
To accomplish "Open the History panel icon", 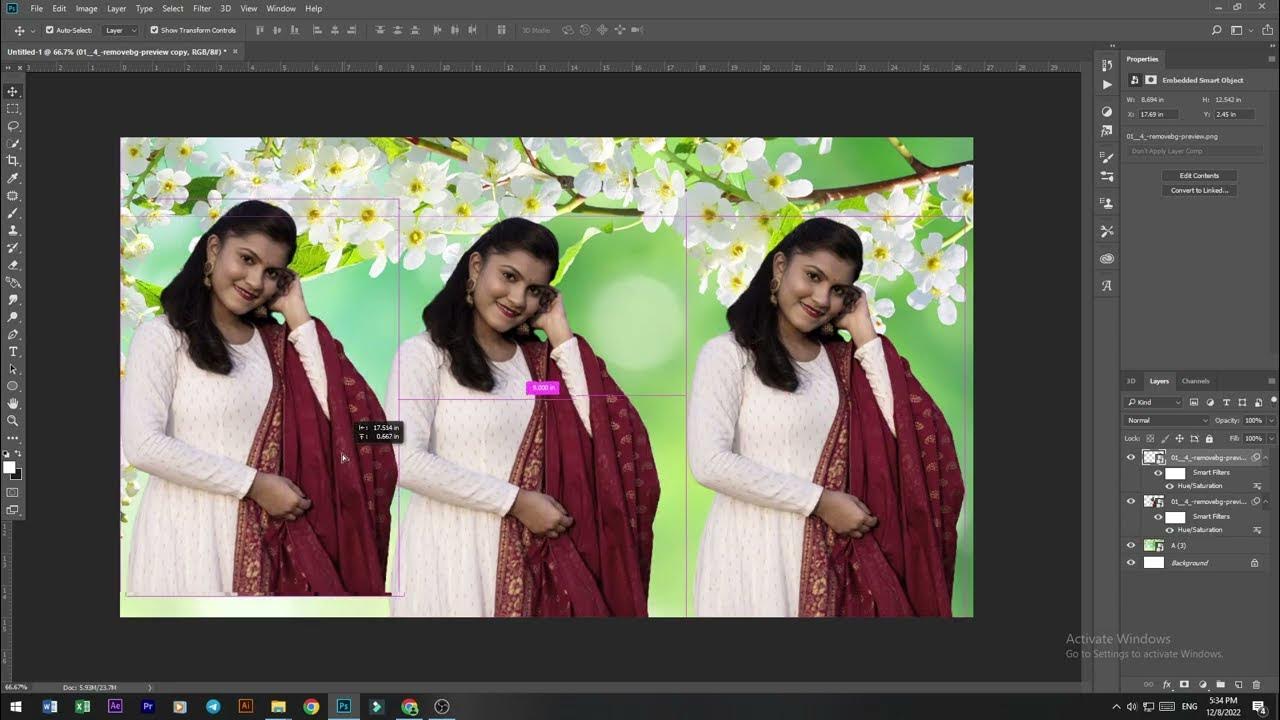I will click(x=1107, y=65).
